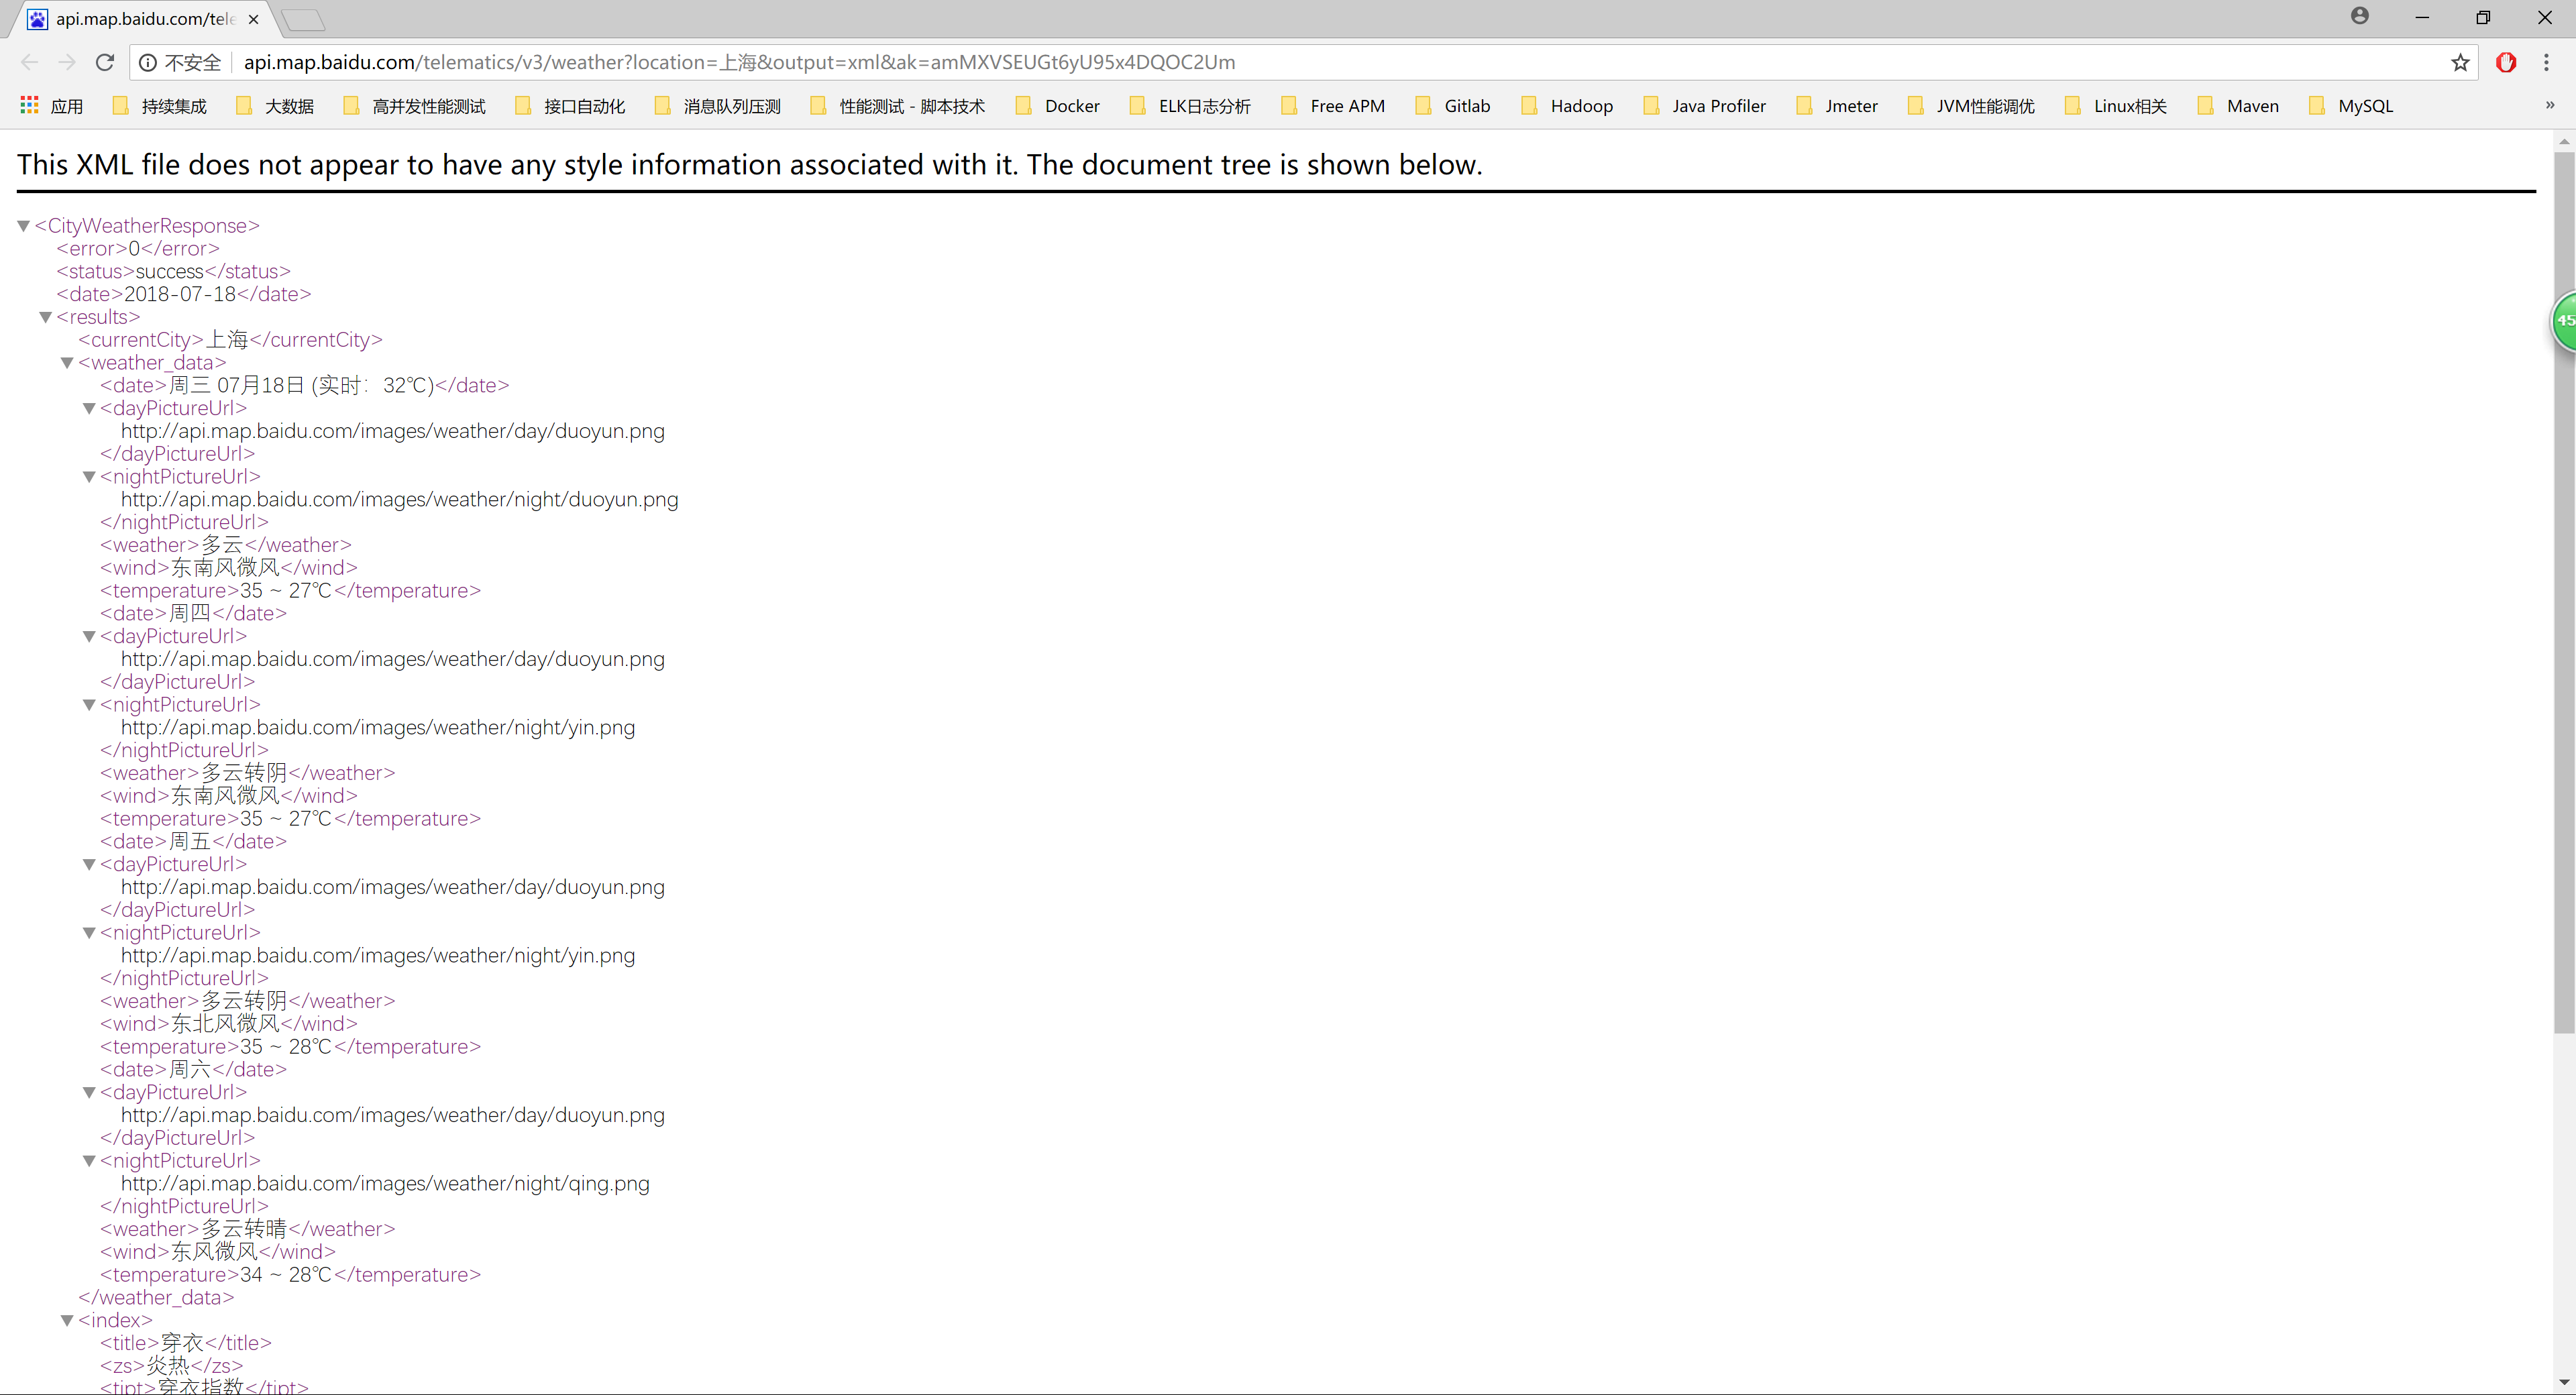Collapse the first dayPictureUrl node
The image size is (2576, 1395).
coord(89,408)
